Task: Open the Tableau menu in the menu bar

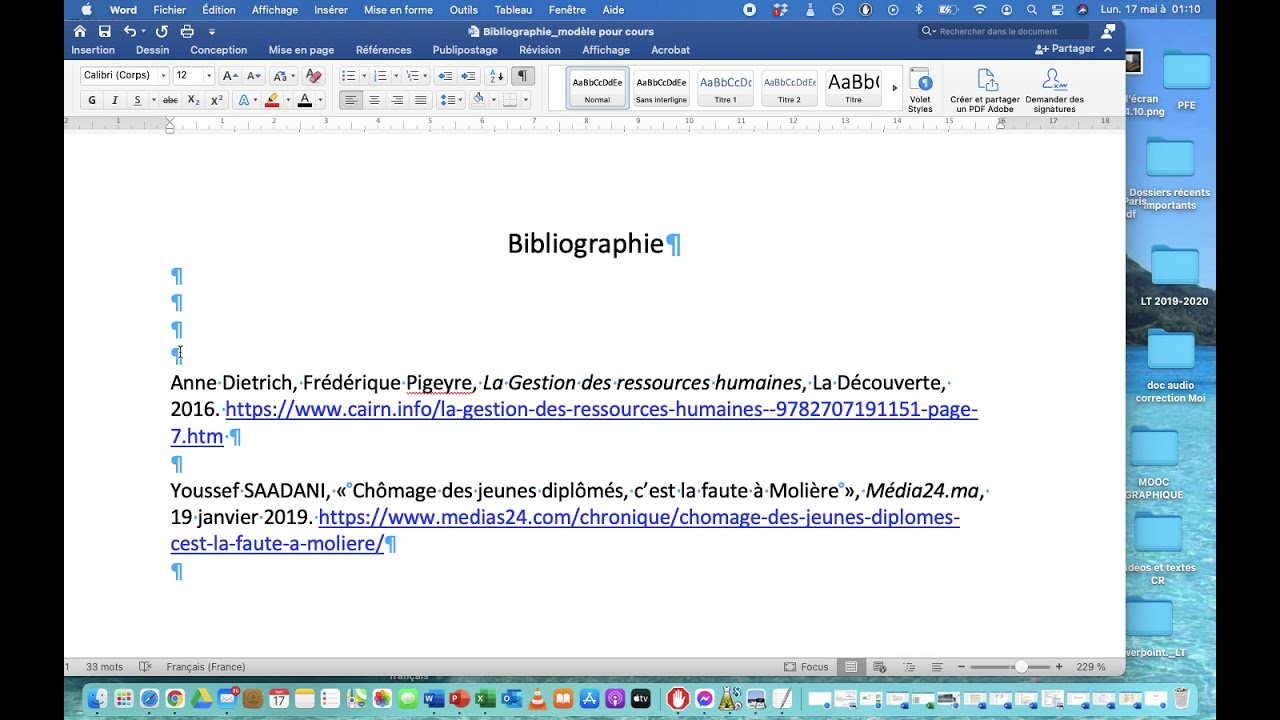Action: pyautogui.click(x=513, y=10)
